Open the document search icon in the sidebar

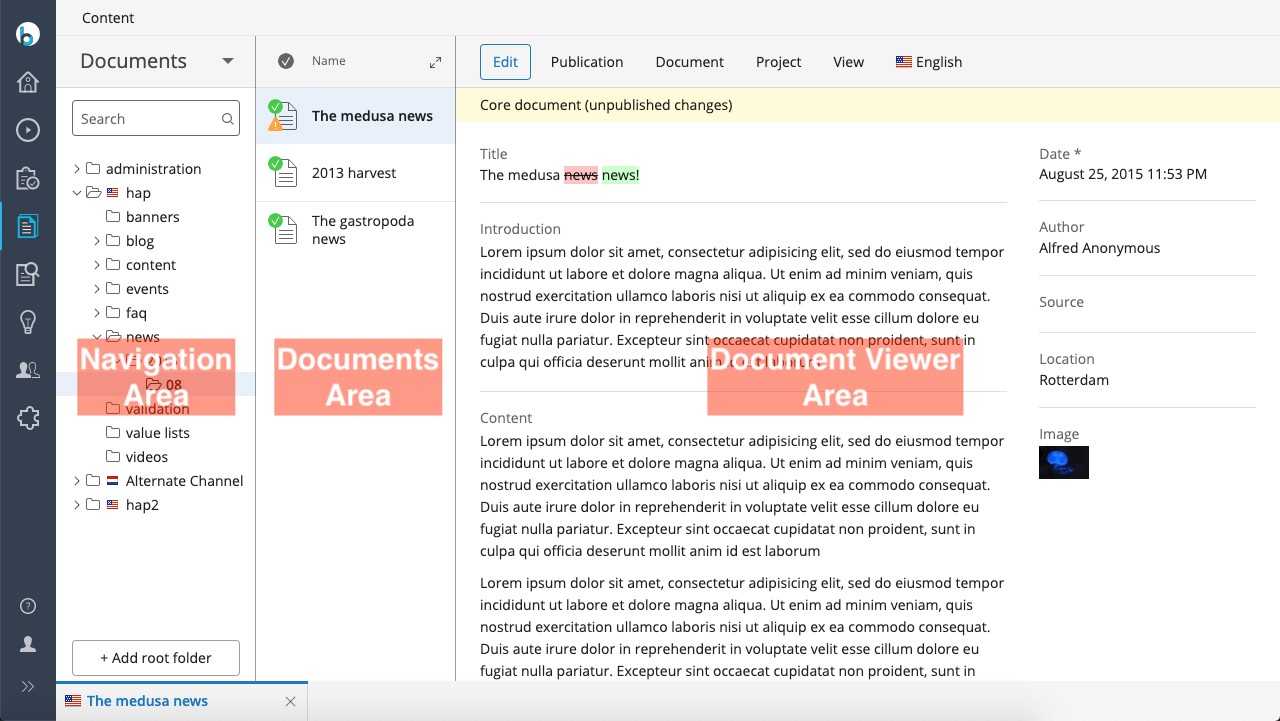pos(28,274)
